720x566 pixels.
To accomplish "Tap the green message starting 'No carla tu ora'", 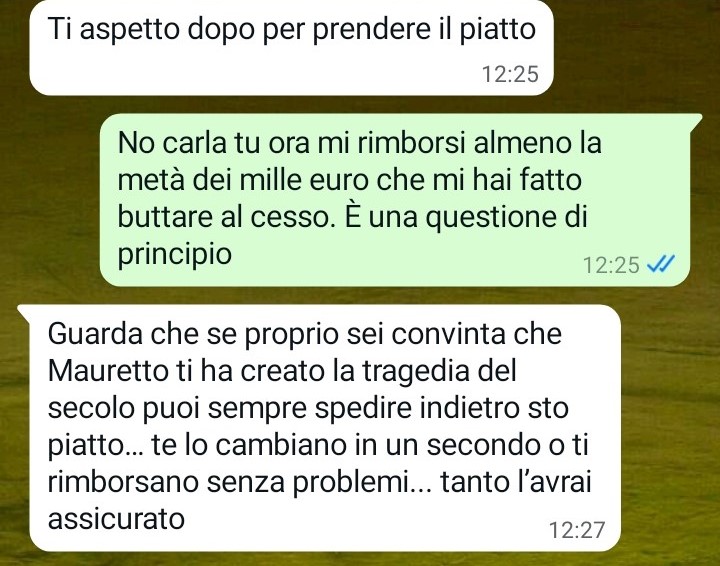I will click(395, 200).
